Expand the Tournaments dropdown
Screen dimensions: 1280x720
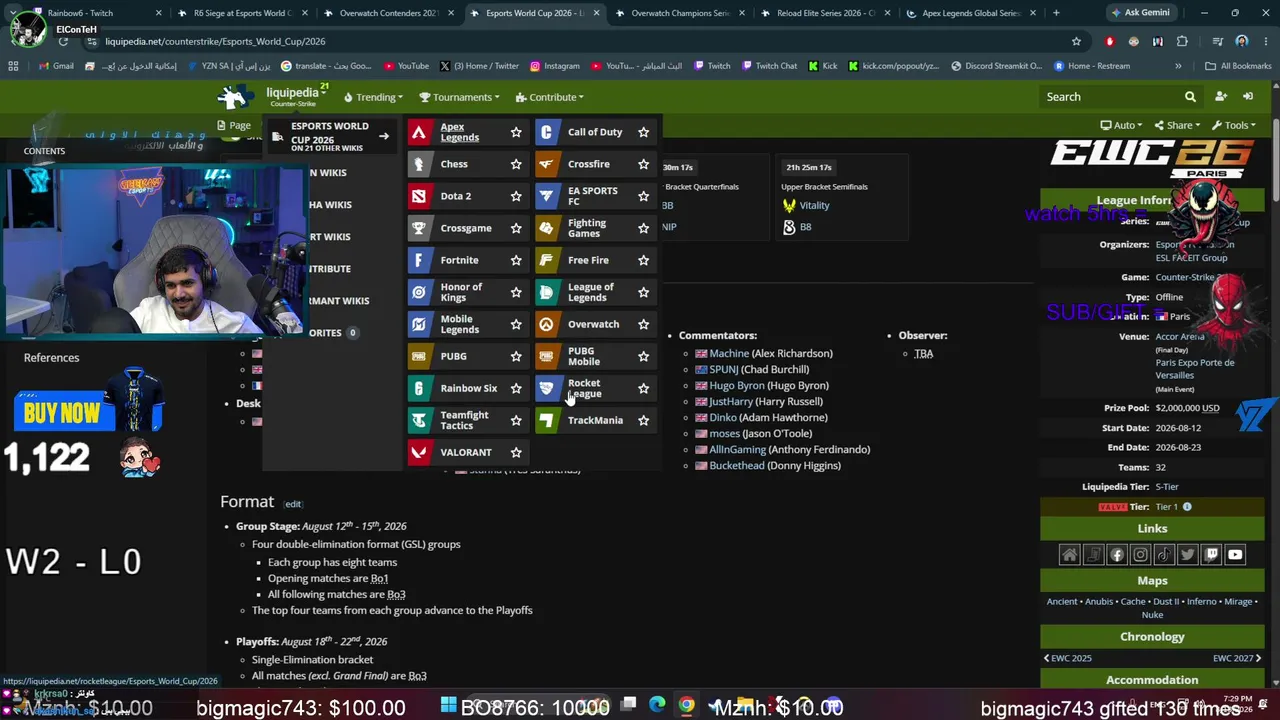click(460, 97)
